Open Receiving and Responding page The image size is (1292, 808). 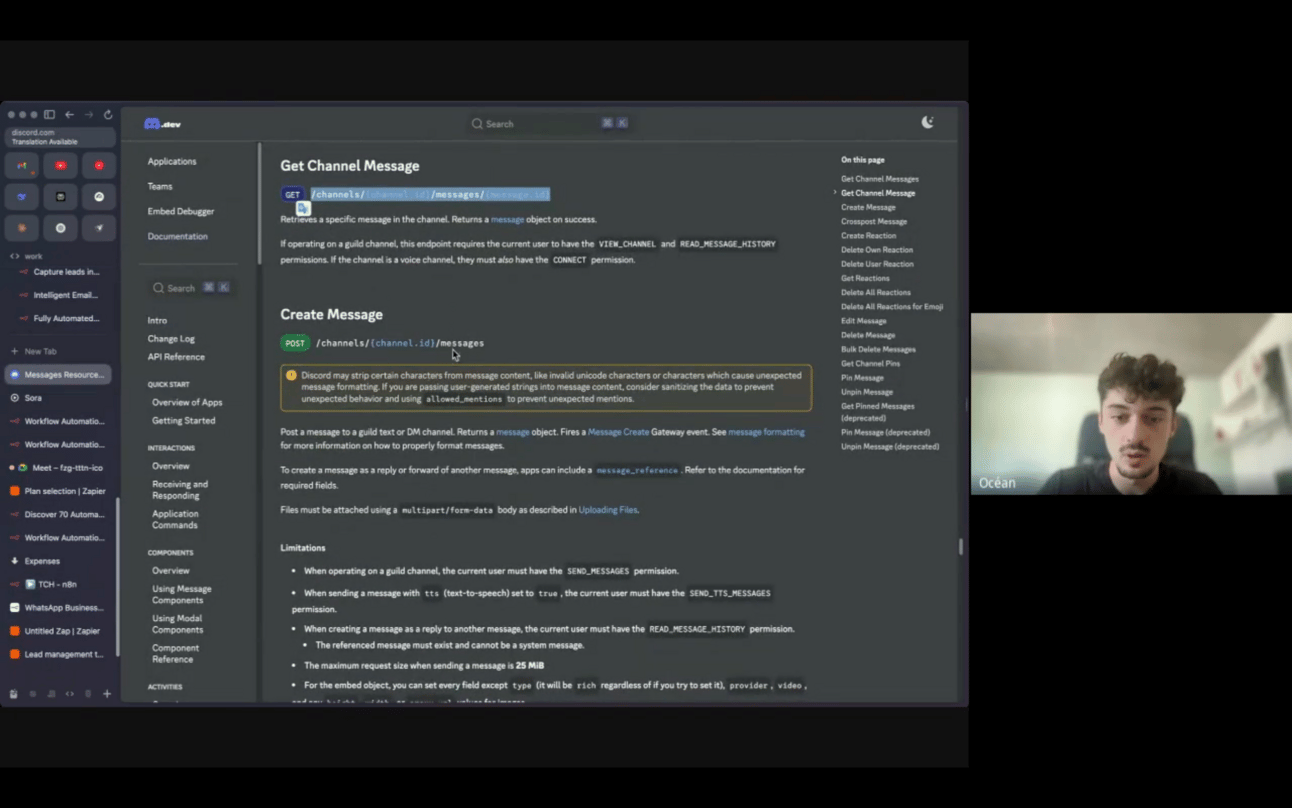click(x=180, y=490)
